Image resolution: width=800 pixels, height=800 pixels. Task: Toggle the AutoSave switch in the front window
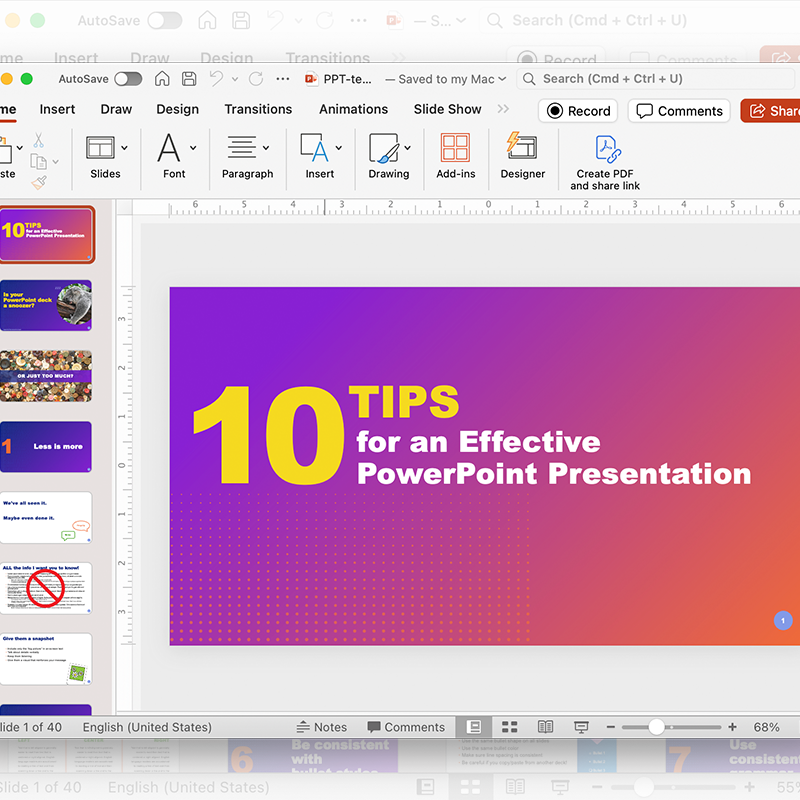click(128, 79)
